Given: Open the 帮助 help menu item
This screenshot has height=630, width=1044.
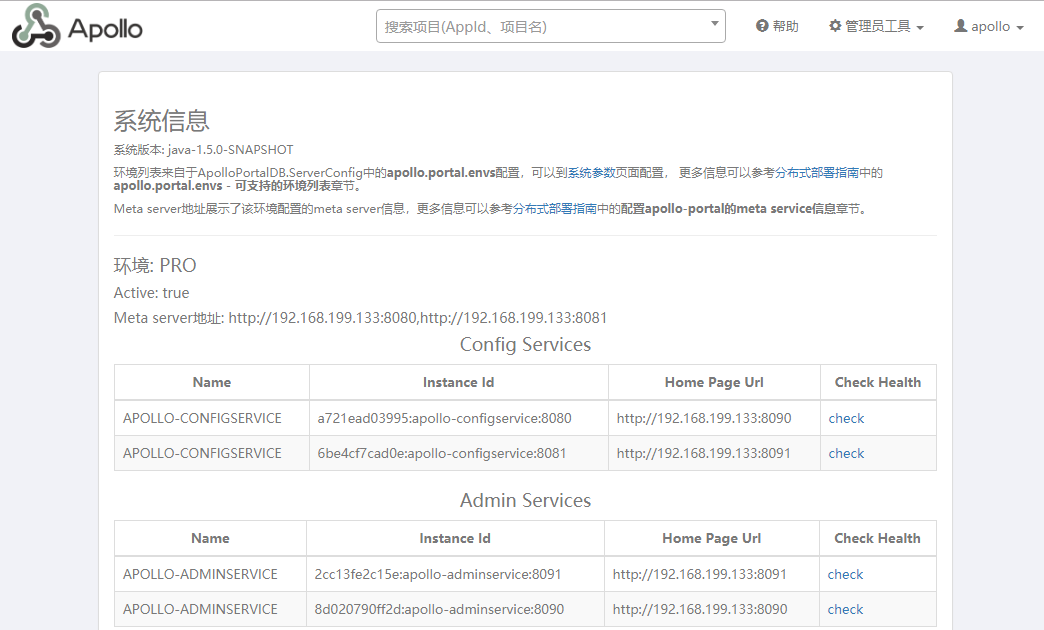Looking at the screenshot, I should [x=777, y=26].
